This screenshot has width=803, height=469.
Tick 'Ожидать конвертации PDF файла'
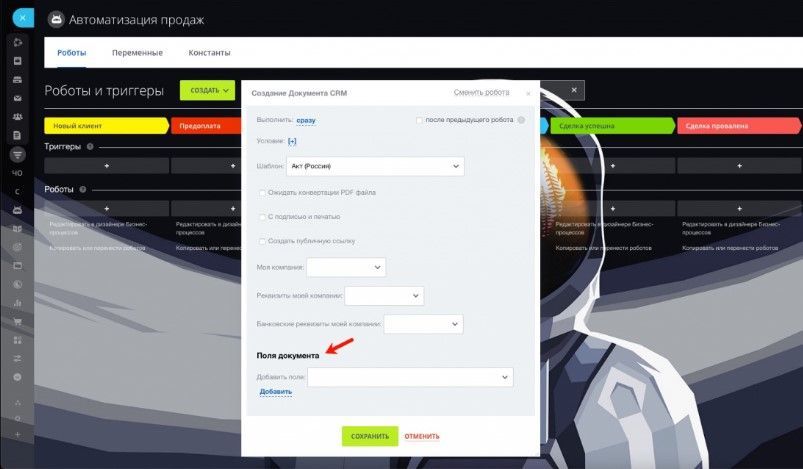[262, 193]
